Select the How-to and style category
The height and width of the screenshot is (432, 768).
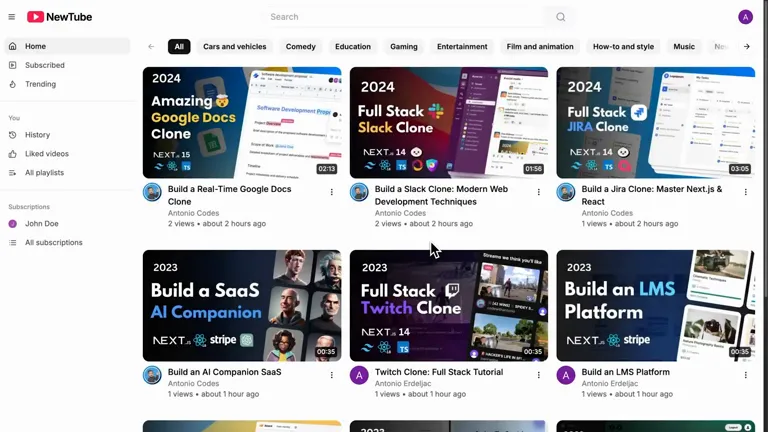coord(623,47)
